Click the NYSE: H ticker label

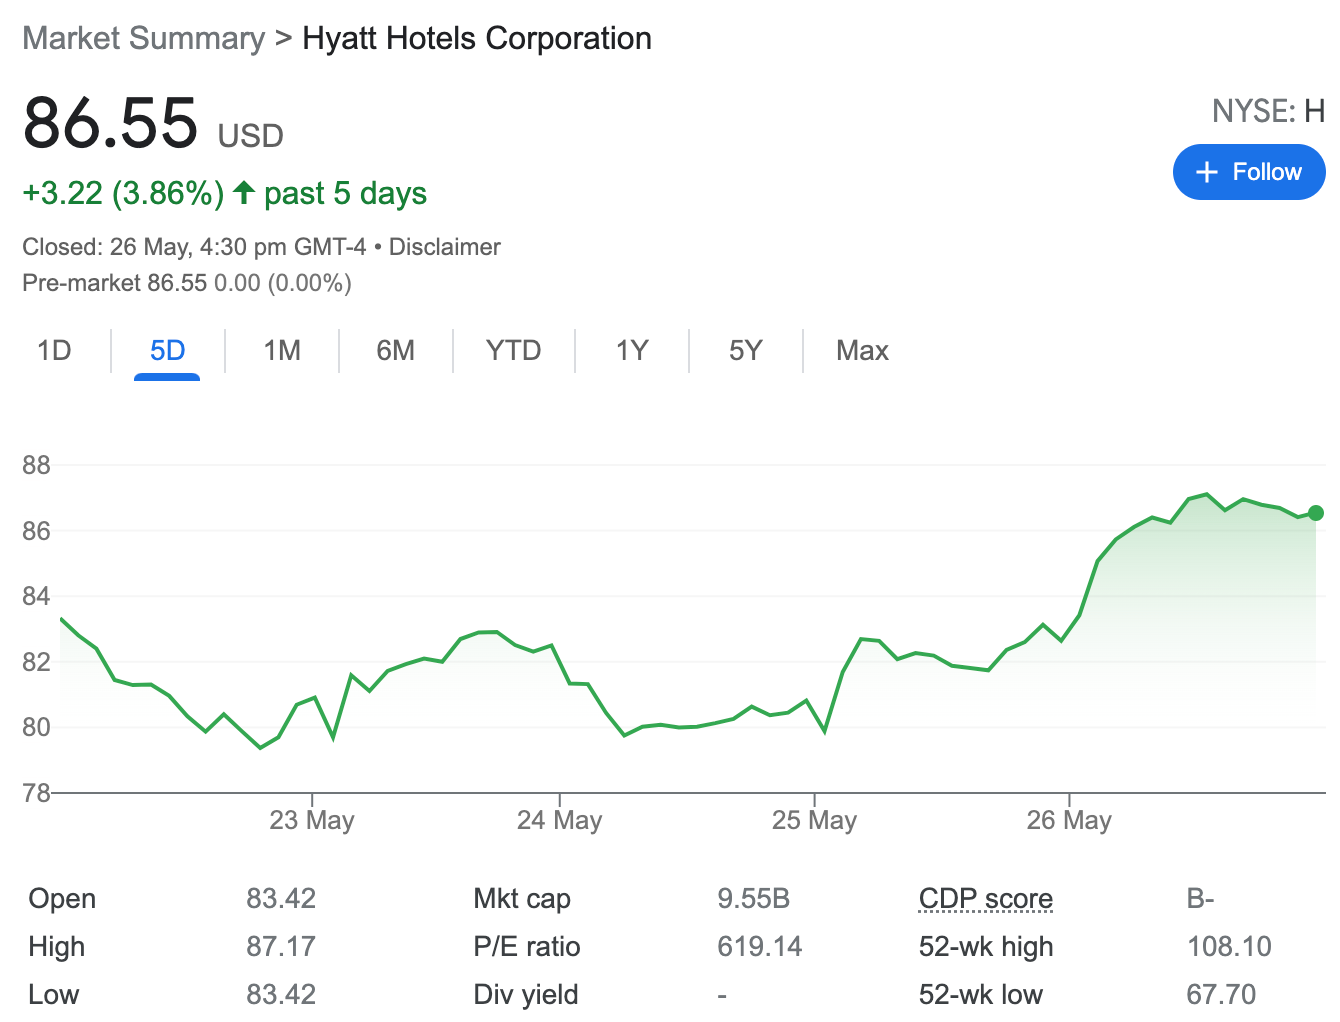[1268, 111]
